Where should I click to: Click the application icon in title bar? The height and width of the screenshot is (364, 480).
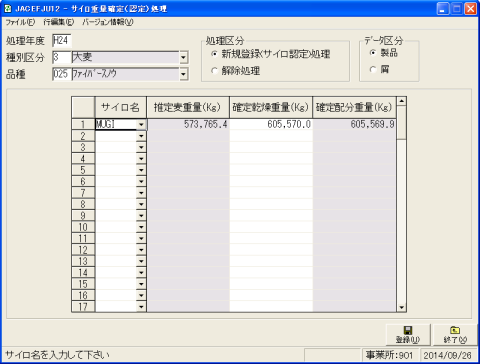click(8, 8)
